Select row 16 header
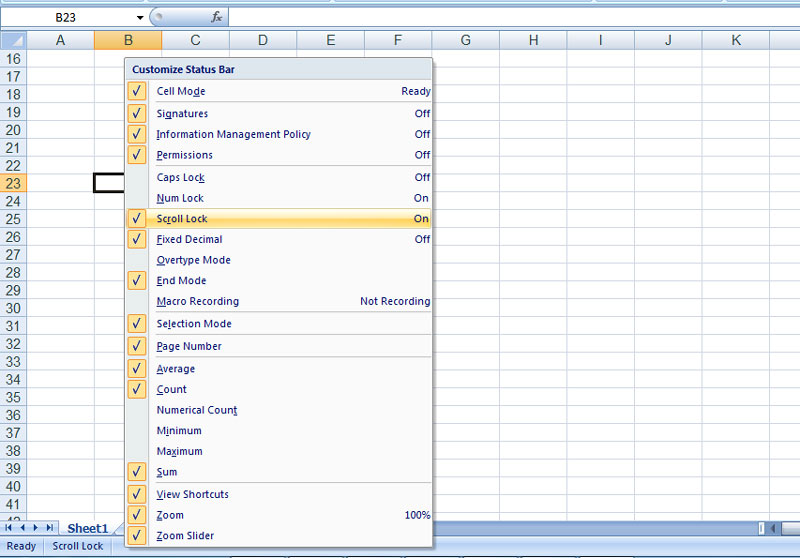Image resolution: width=800 pixels, height=558 pixels. [x=13, y=59]
